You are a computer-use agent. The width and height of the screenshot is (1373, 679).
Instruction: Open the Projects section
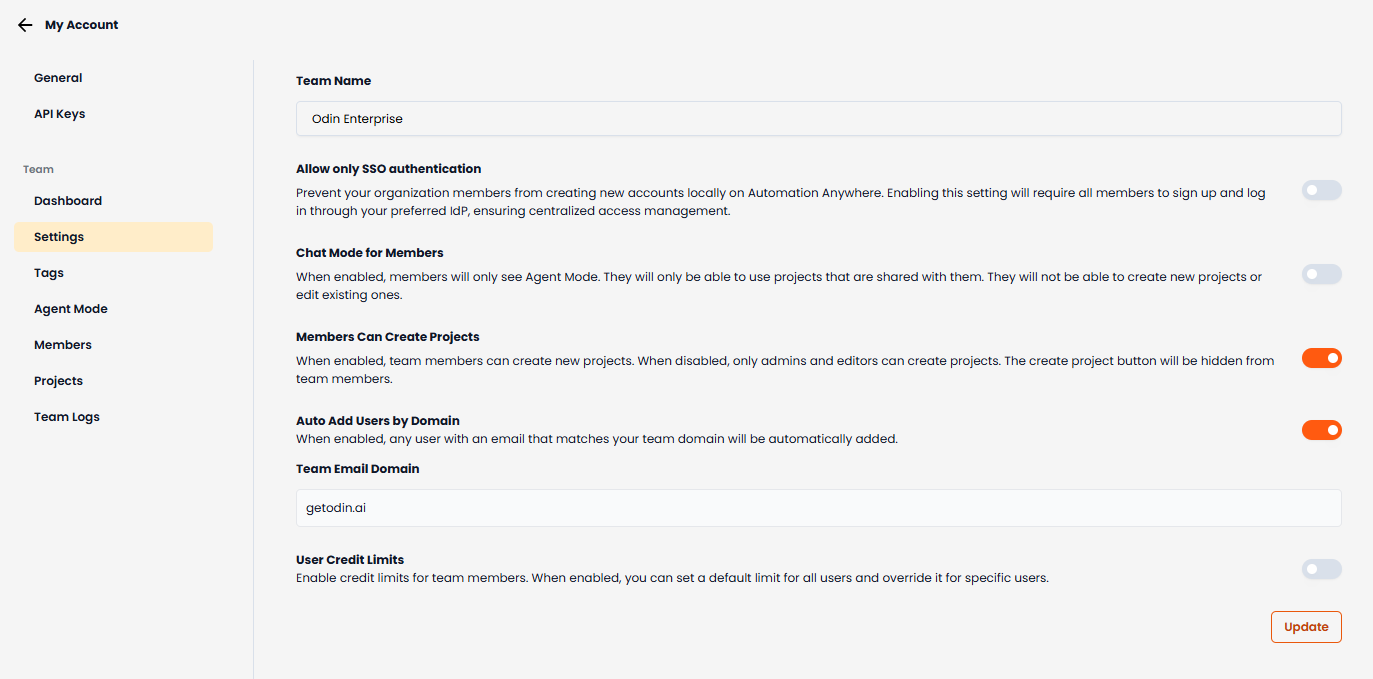click(58, 380)
